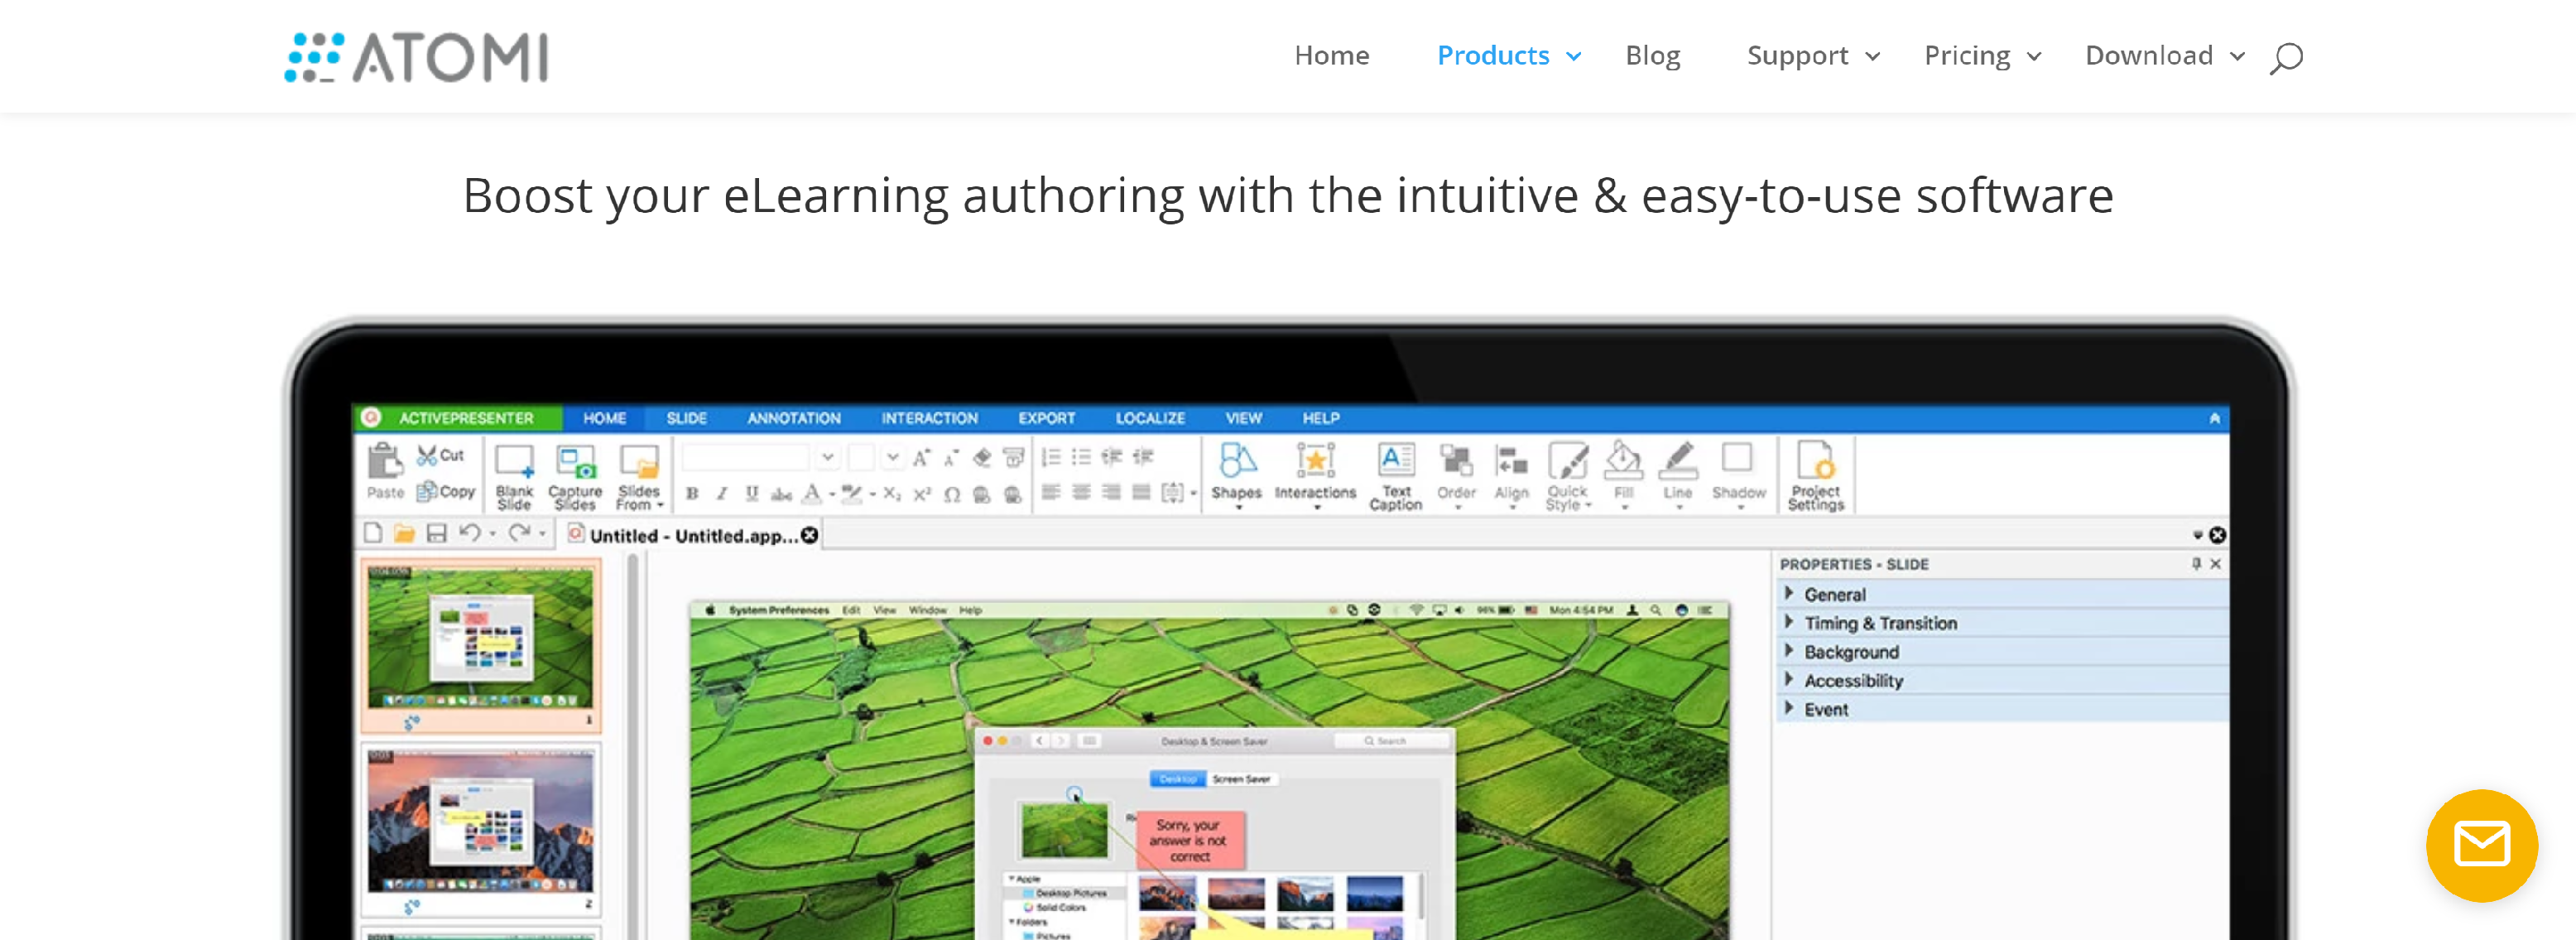
Task: Expand the Event properties section
Action: (x=2002, y=710)
